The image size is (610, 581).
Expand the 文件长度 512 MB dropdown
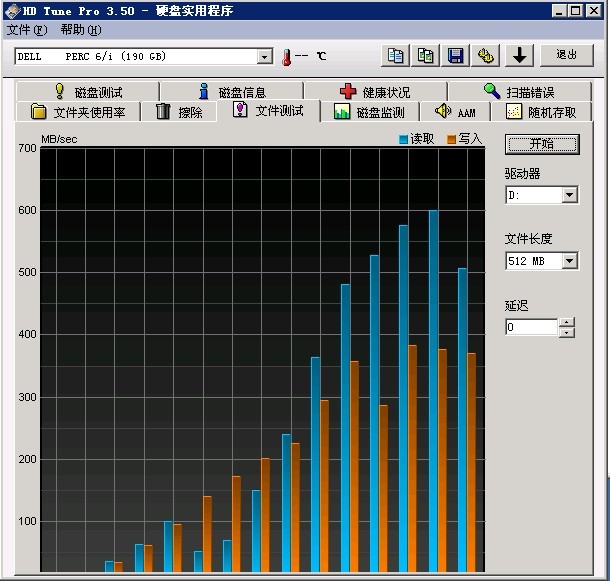tap(570, 260)
